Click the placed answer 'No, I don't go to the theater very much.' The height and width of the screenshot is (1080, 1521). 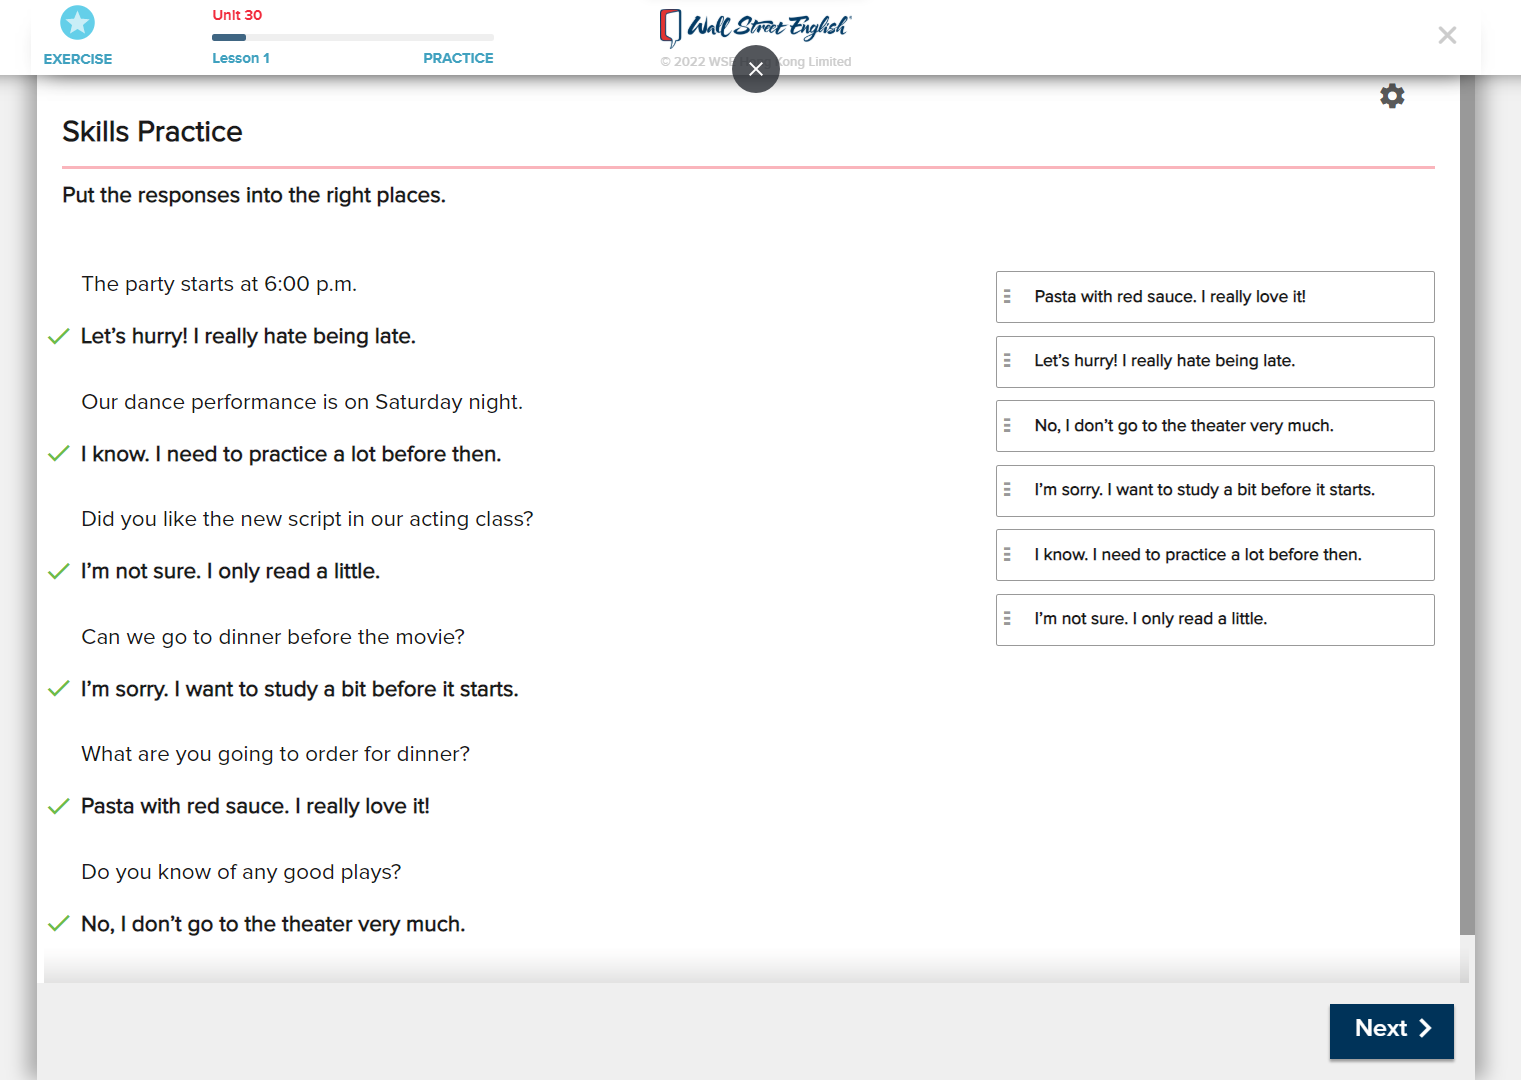click(x=273, y=924)
